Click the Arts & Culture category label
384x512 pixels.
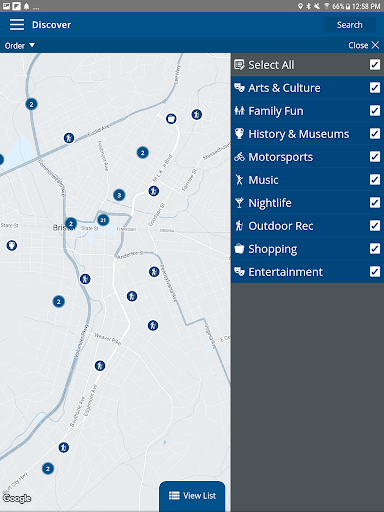(284, 88)
